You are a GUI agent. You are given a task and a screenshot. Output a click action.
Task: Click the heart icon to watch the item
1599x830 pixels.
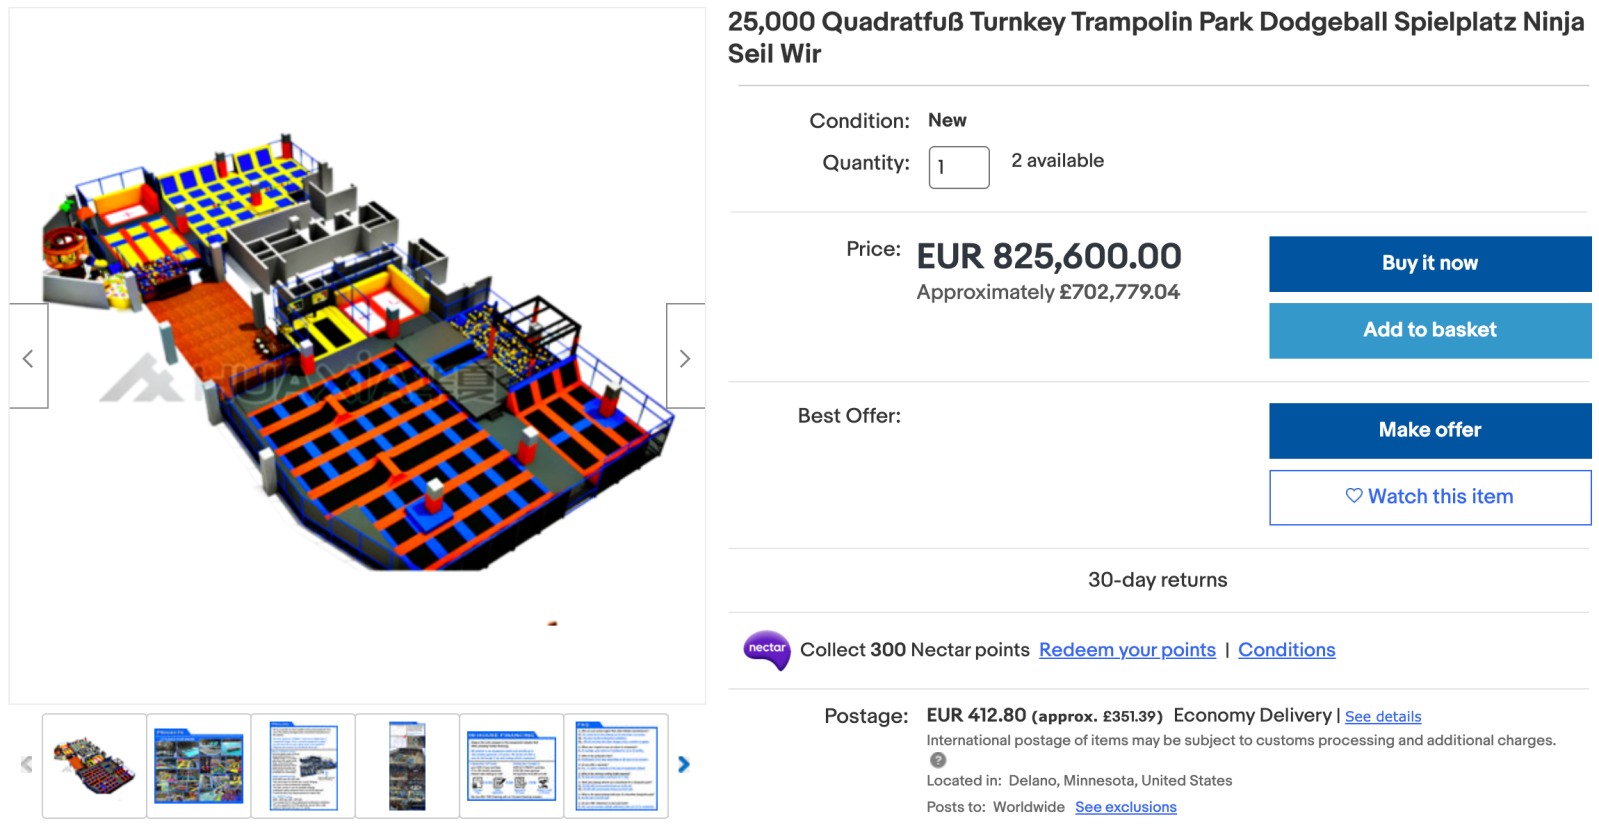tap(1353, 496)
